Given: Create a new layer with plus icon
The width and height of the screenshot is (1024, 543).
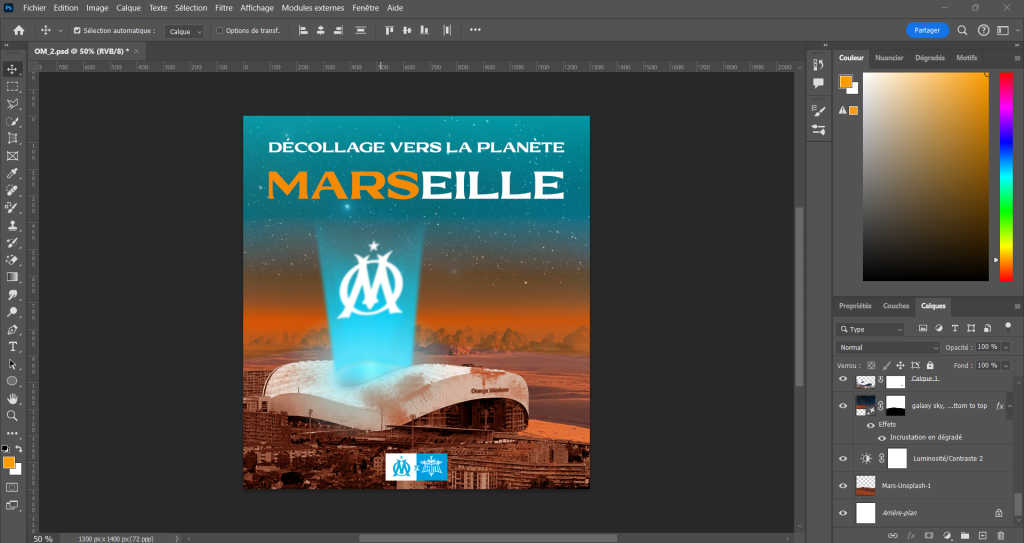Looking at the screenshot, I should coord(982,536).
